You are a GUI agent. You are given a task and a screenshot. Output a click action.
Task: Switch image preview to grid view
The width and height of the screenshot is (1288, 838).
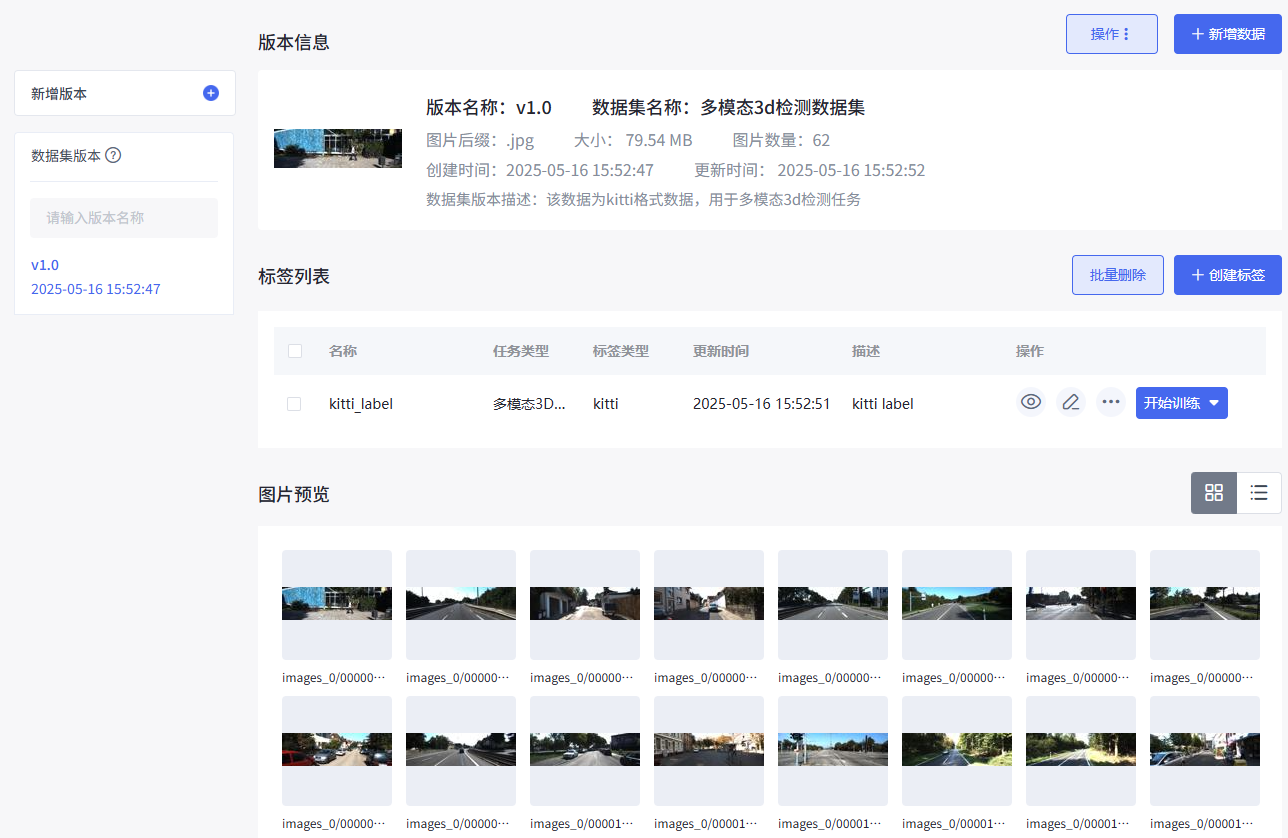coord(1214,493)
